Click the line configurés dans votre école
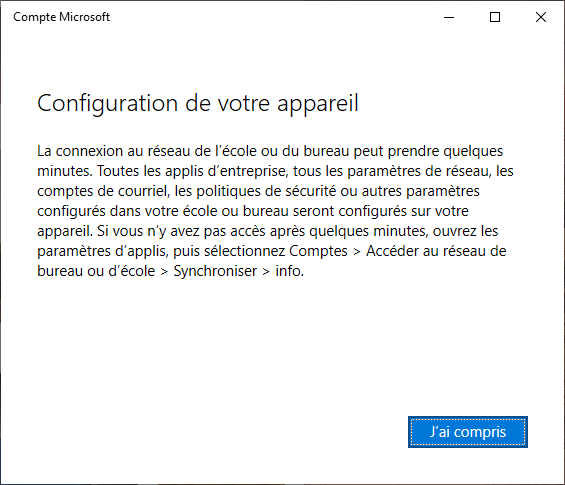Viewport: 565px width, 485px height. pos(253,211)
